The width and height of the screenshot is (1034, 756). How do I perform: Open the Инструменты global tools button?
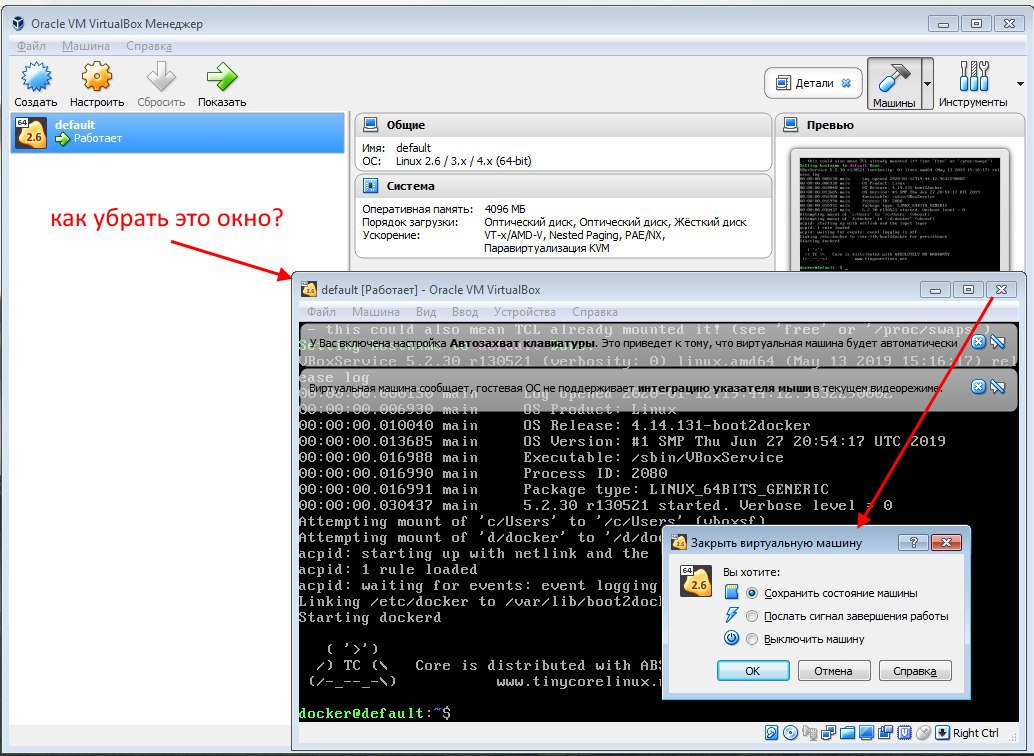(973, 83)
